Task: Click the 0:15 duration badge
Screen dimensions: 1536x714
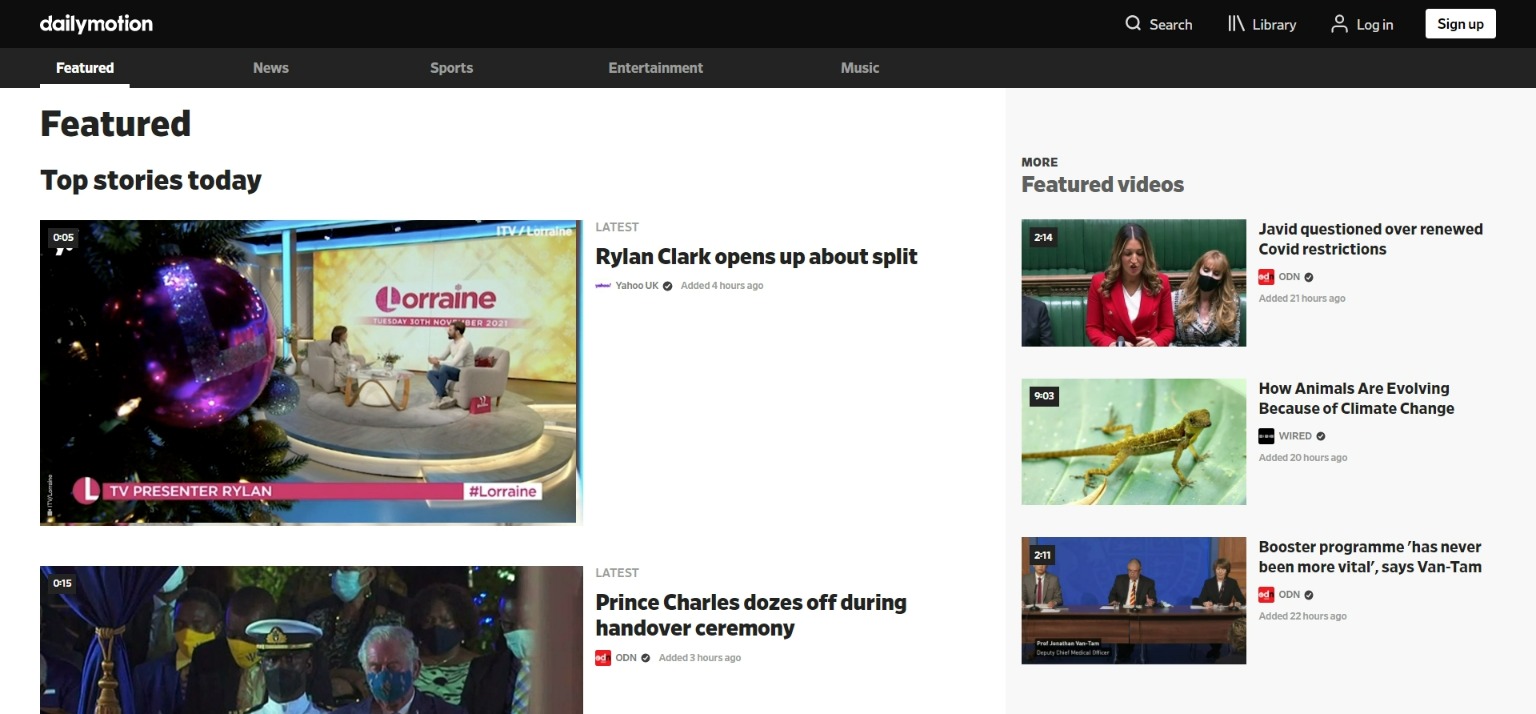Action: (62, 584)
